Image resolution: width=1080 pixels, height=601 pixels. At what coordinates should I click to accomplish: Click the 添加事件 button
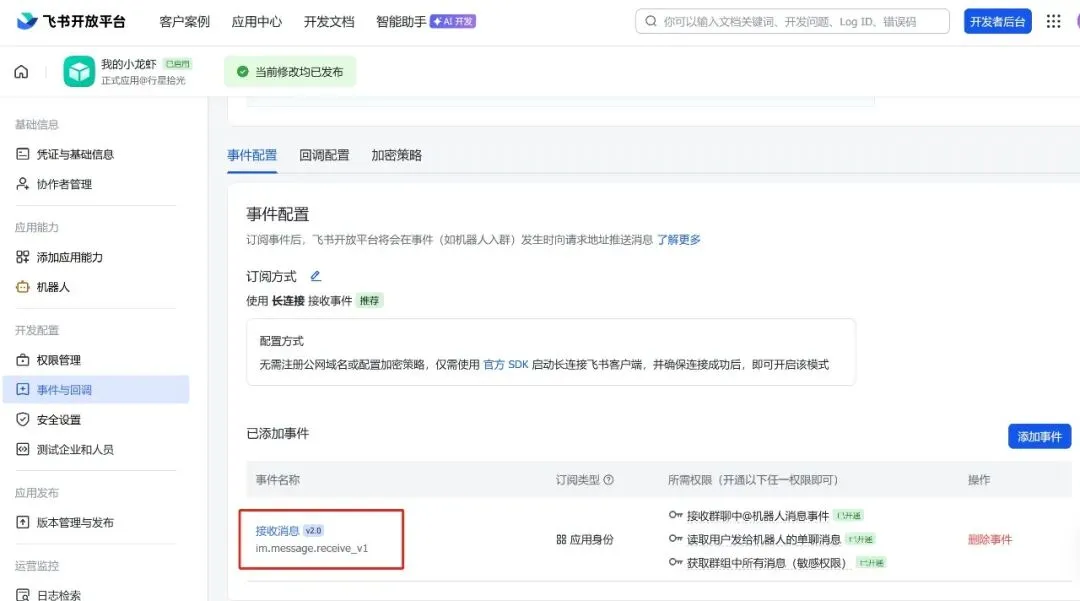(x=1039, y=436)
